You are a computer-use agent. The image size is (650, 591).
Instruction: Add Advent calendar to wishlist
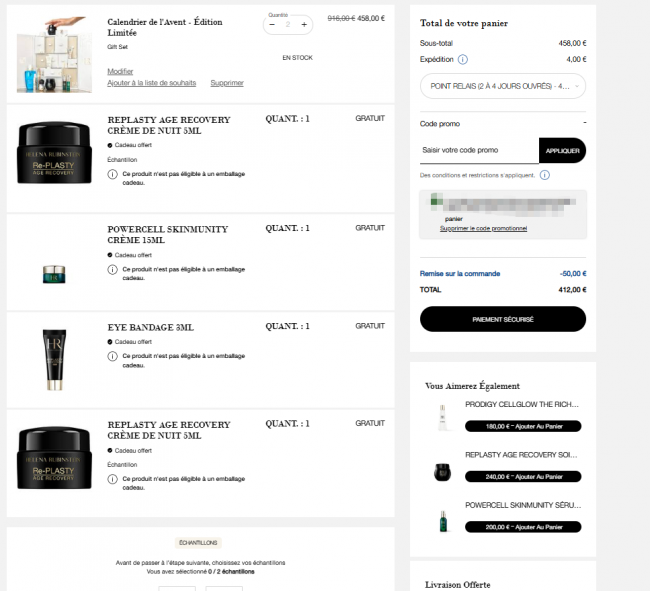pyautogui.click(x=152, y=83)
